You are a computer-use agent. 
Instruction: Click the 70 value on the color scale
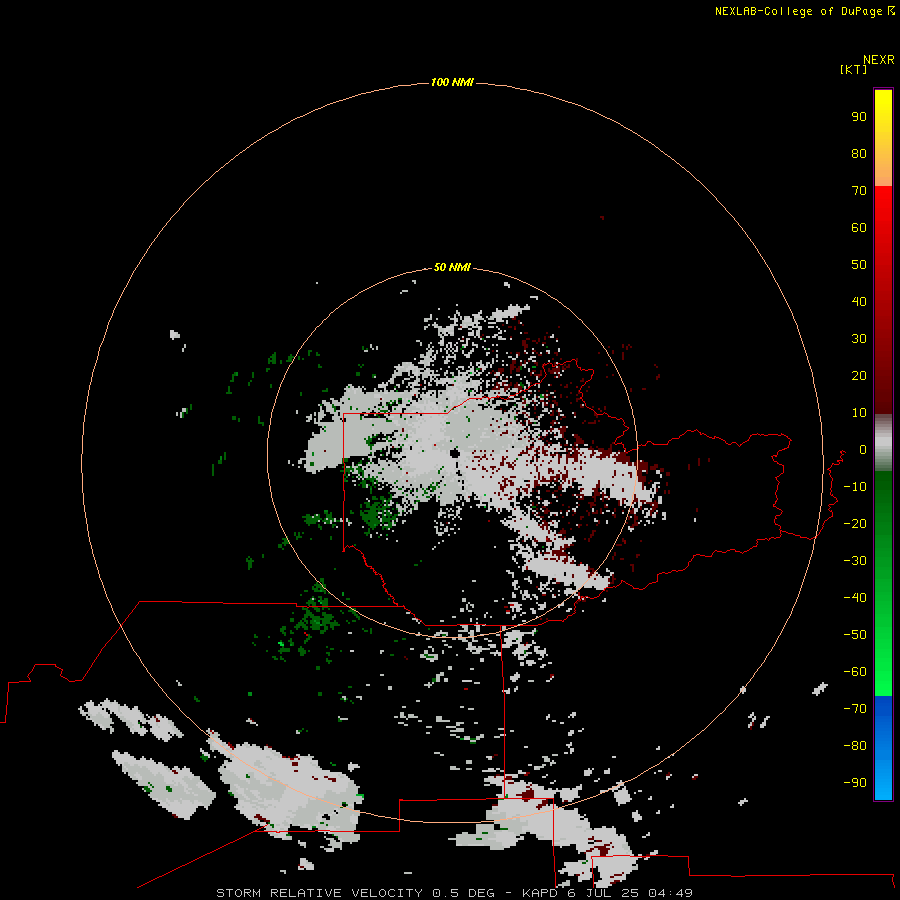tap(859, 191)
